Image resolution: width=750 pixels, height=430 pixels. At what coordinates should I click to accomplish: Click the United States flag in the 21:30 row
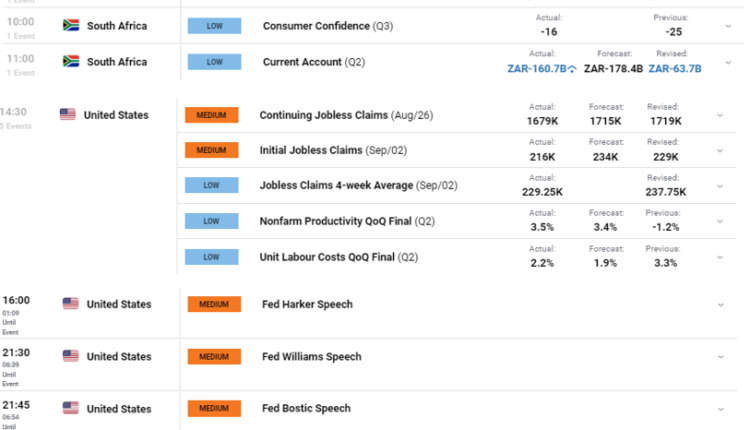click(x=71, y=356)
